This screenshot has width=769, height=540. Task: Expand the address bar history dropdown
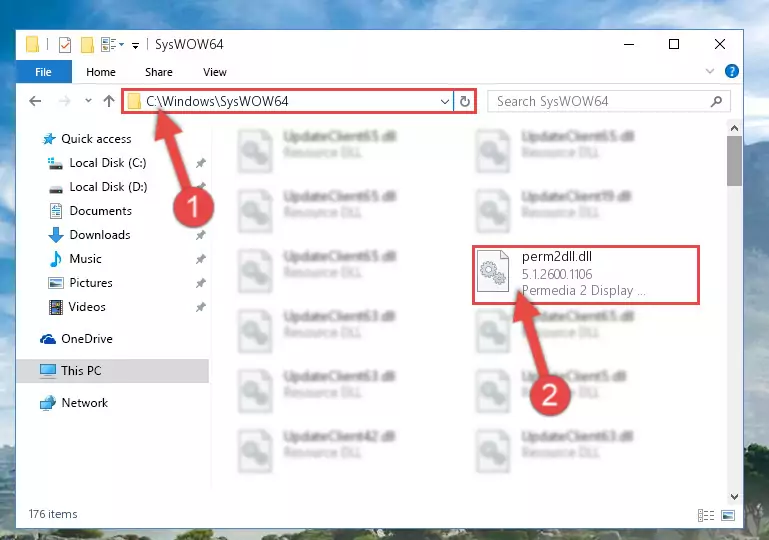tap(444, 102)
